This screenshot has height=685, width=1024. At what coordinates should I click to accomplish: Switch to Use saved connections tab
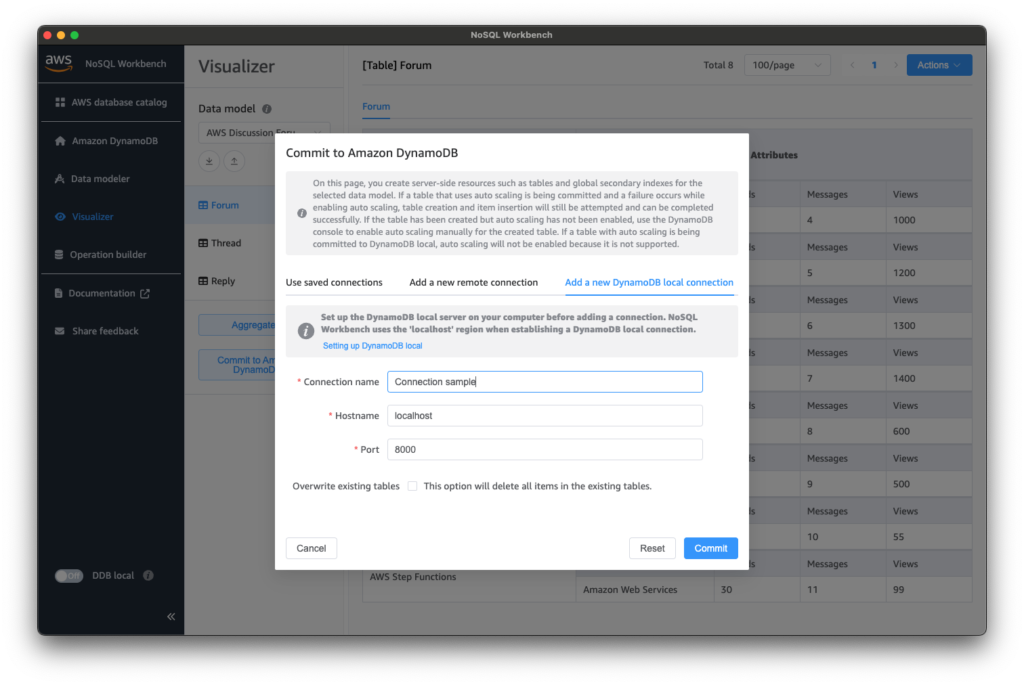tap(334, 283)
